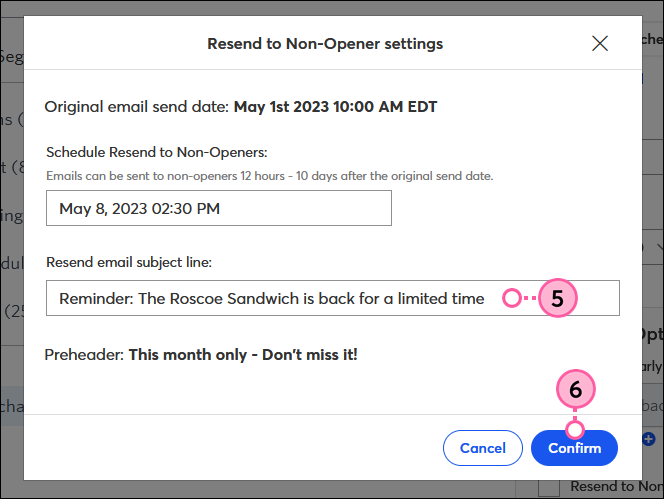Click the 12 hours - 10 days hint text
The image size is (664, 499).
tap(270, 176)
